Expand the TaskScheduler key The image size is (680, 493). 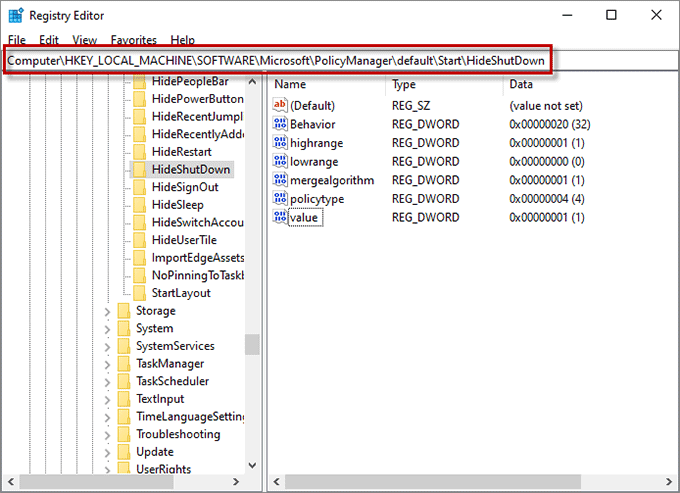[x=108, y=382]
